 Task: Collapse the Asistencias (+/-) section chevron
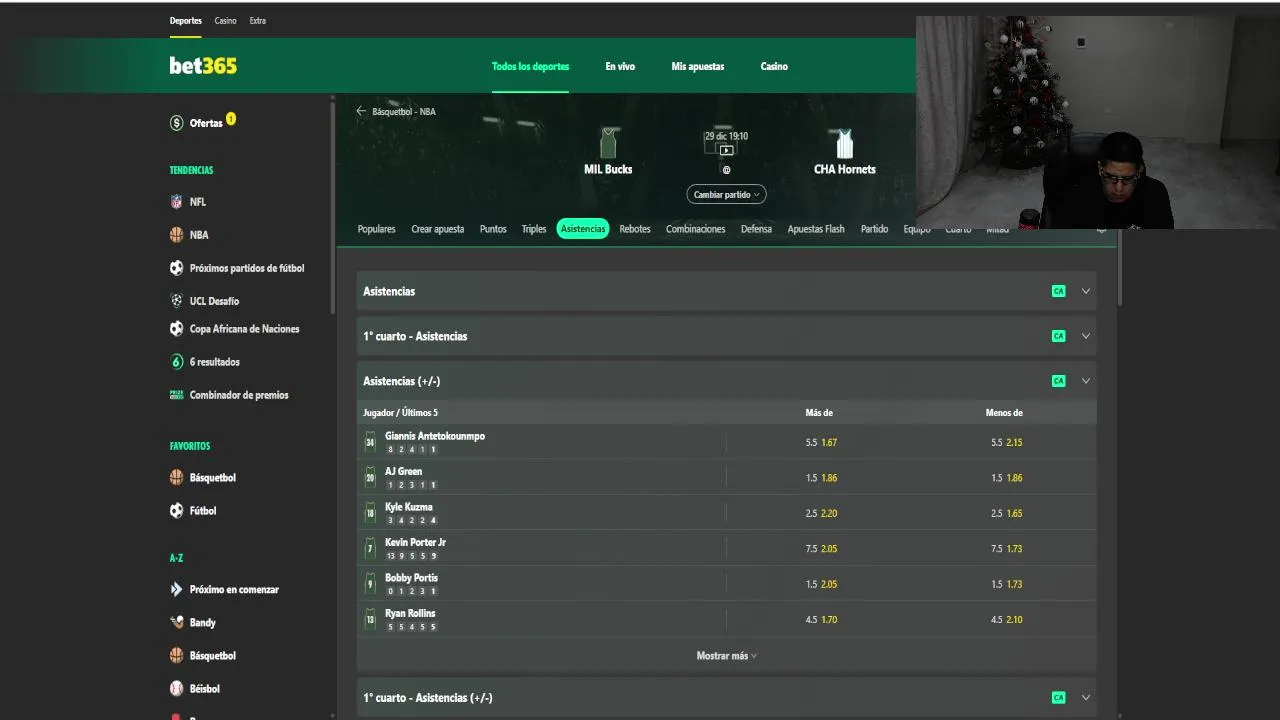click(x=1086, y=381)
